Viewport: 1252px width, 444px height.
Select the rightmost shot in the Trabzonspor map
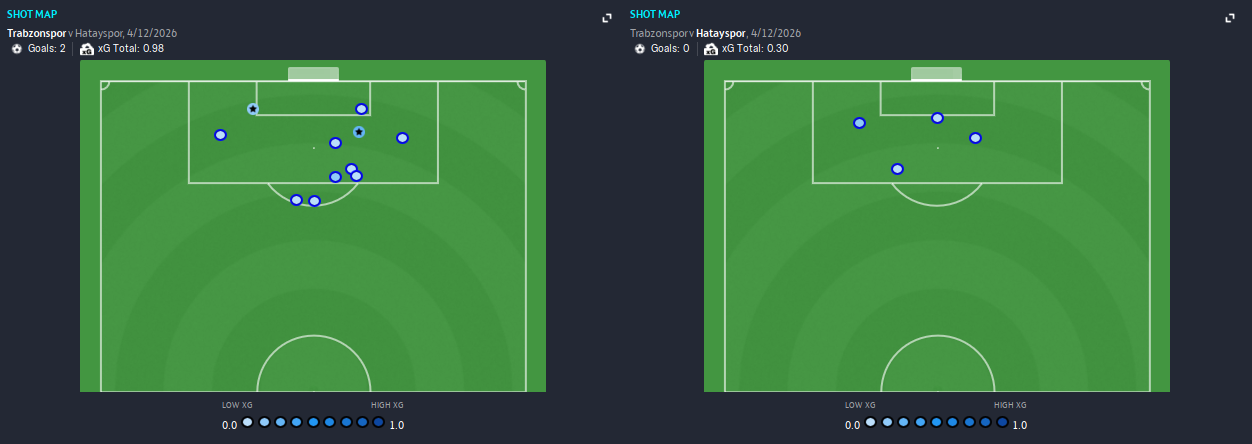402,138
